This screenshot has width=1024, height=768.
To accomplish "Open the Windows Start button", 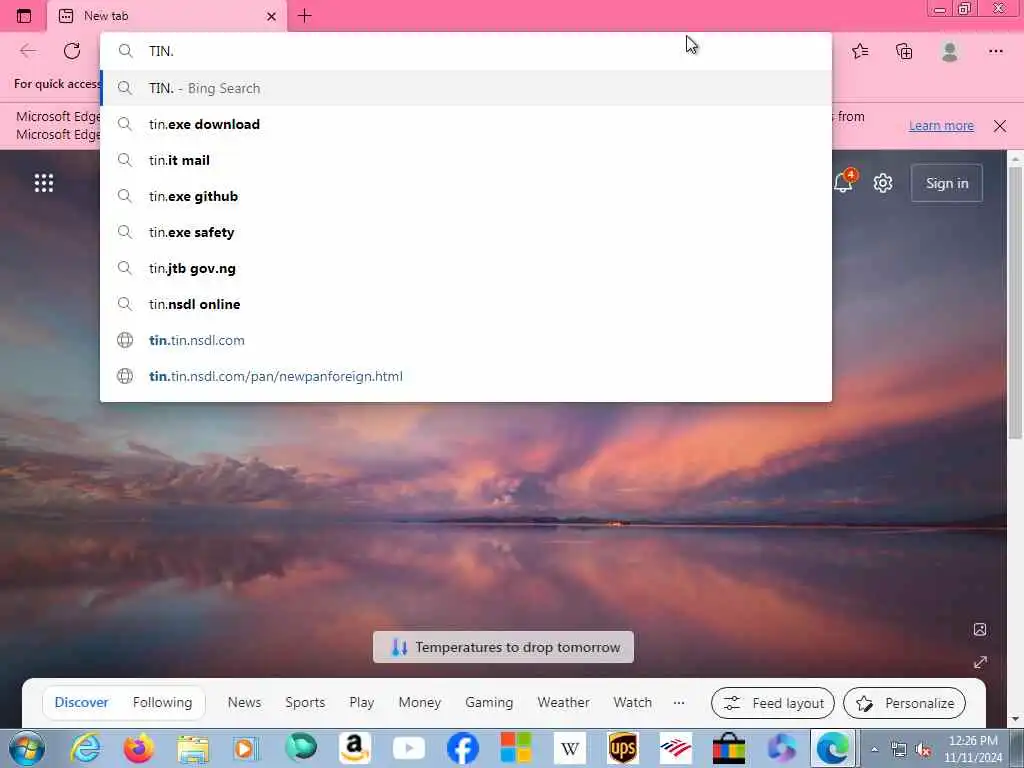I will tap(27, 748).
